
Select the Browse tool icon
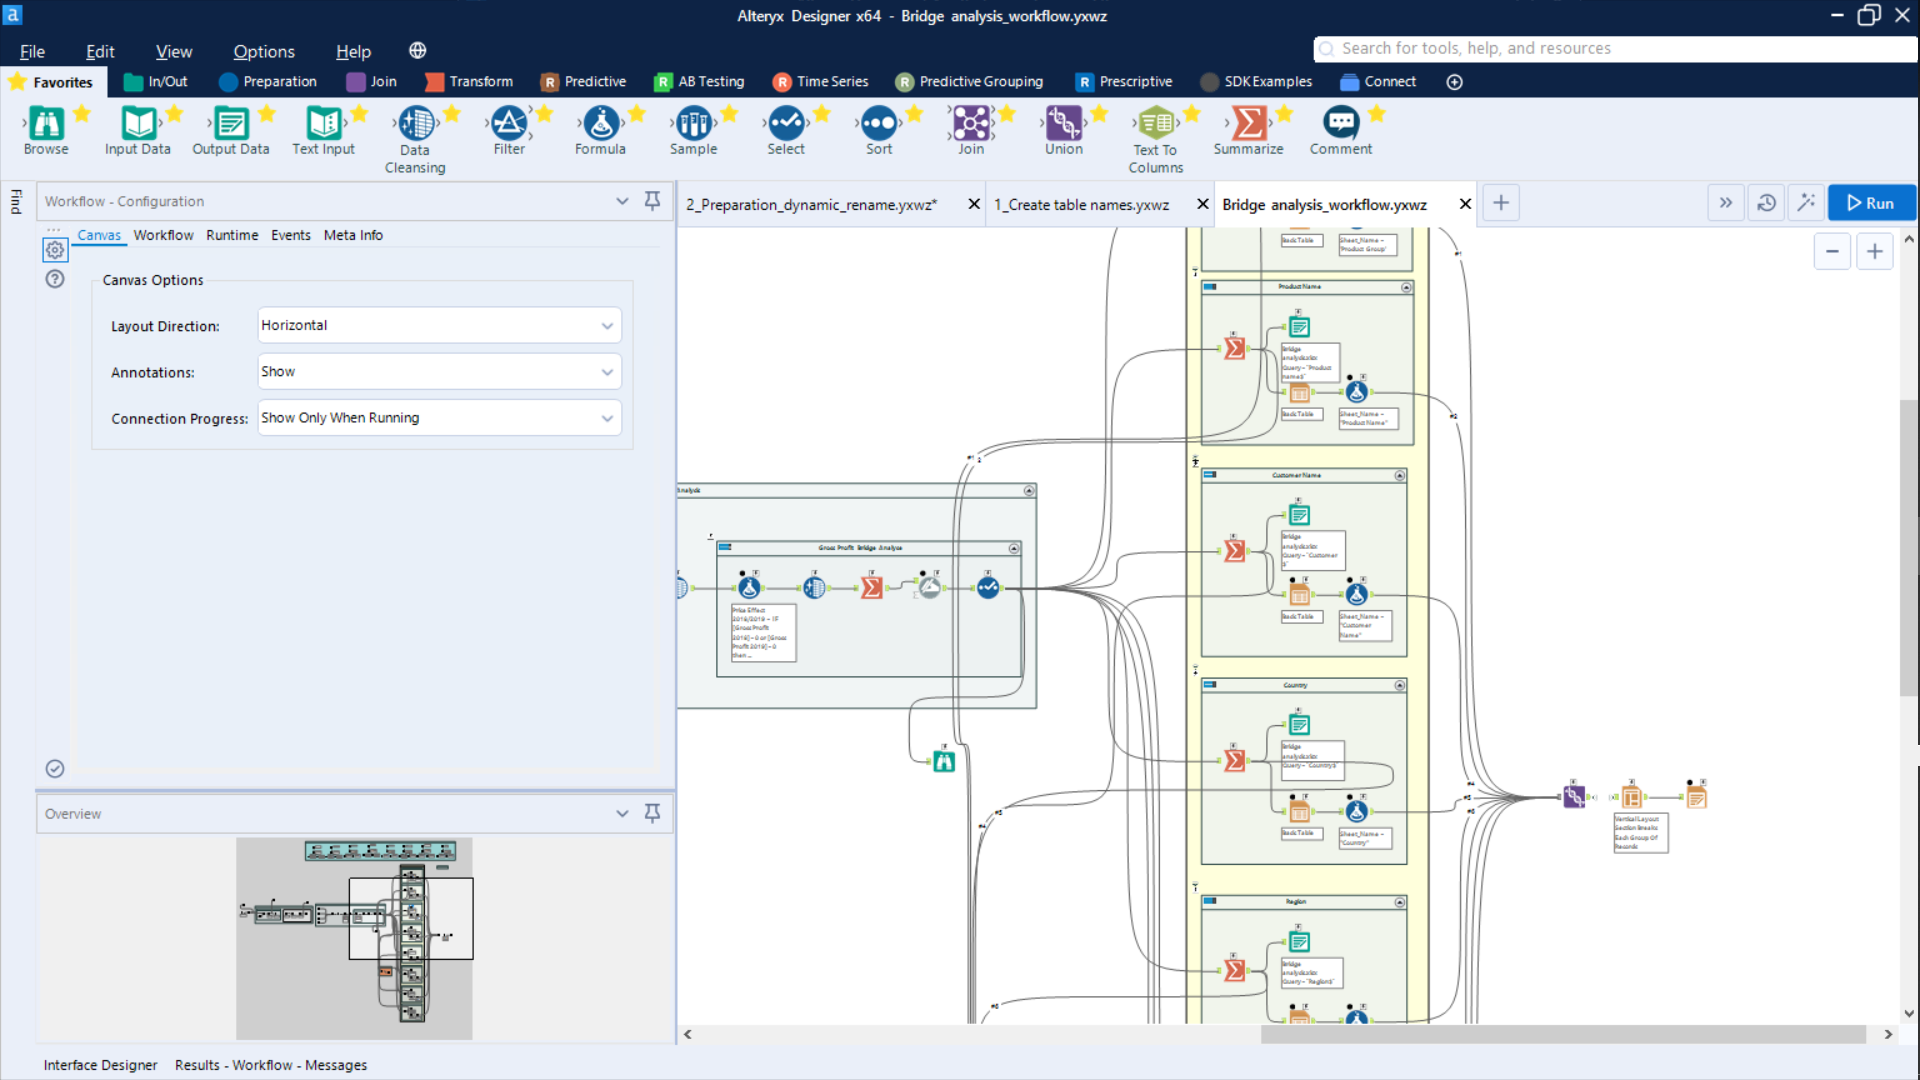pyautogui.click(x=46, y=123)
